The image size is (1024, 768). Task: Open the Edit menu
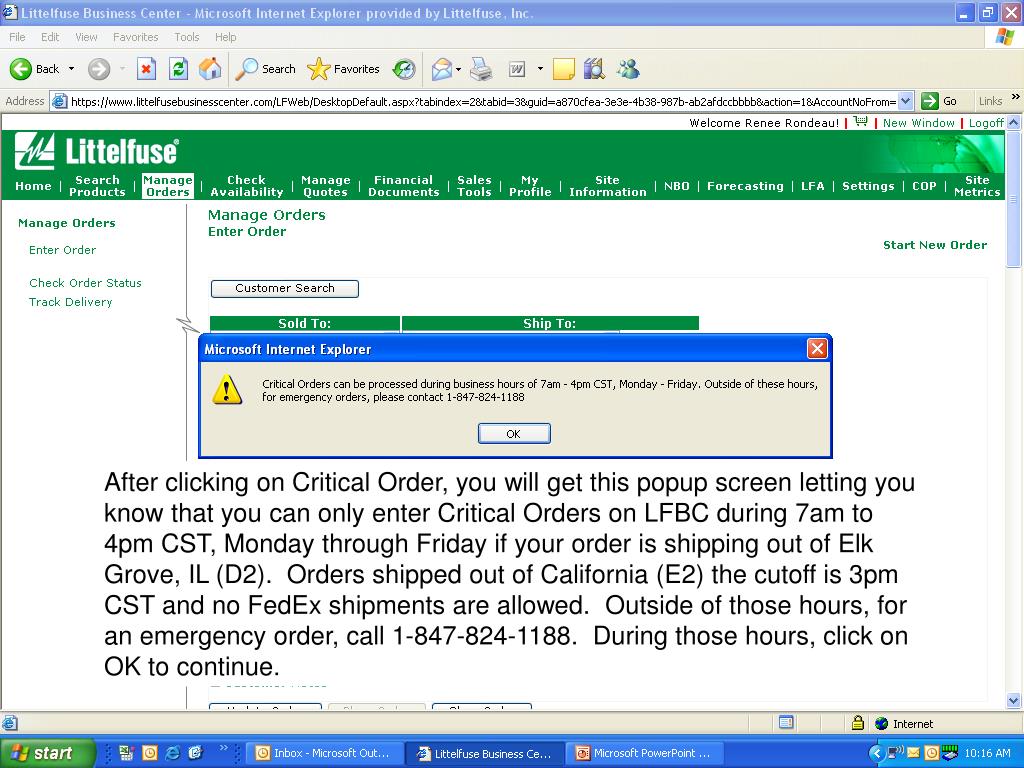[50, 37]
